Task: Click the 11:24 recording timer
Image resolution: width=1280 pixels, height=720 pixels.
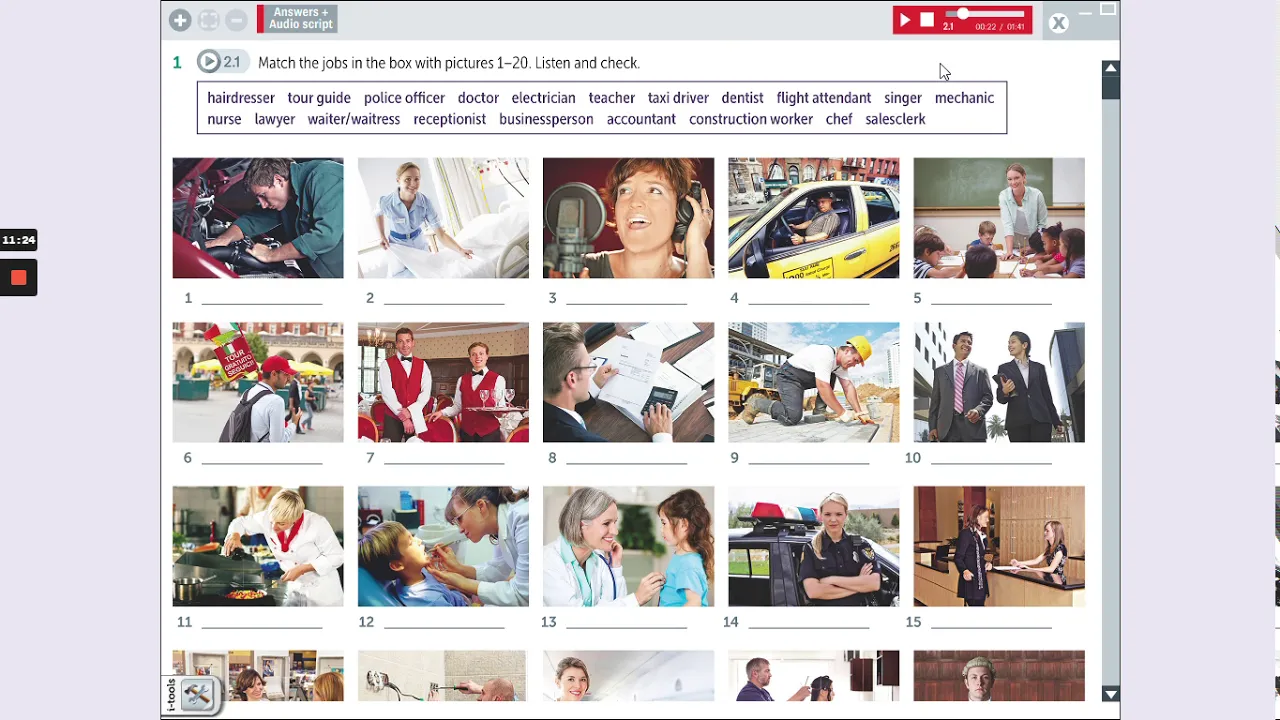Action: [18, 240]
